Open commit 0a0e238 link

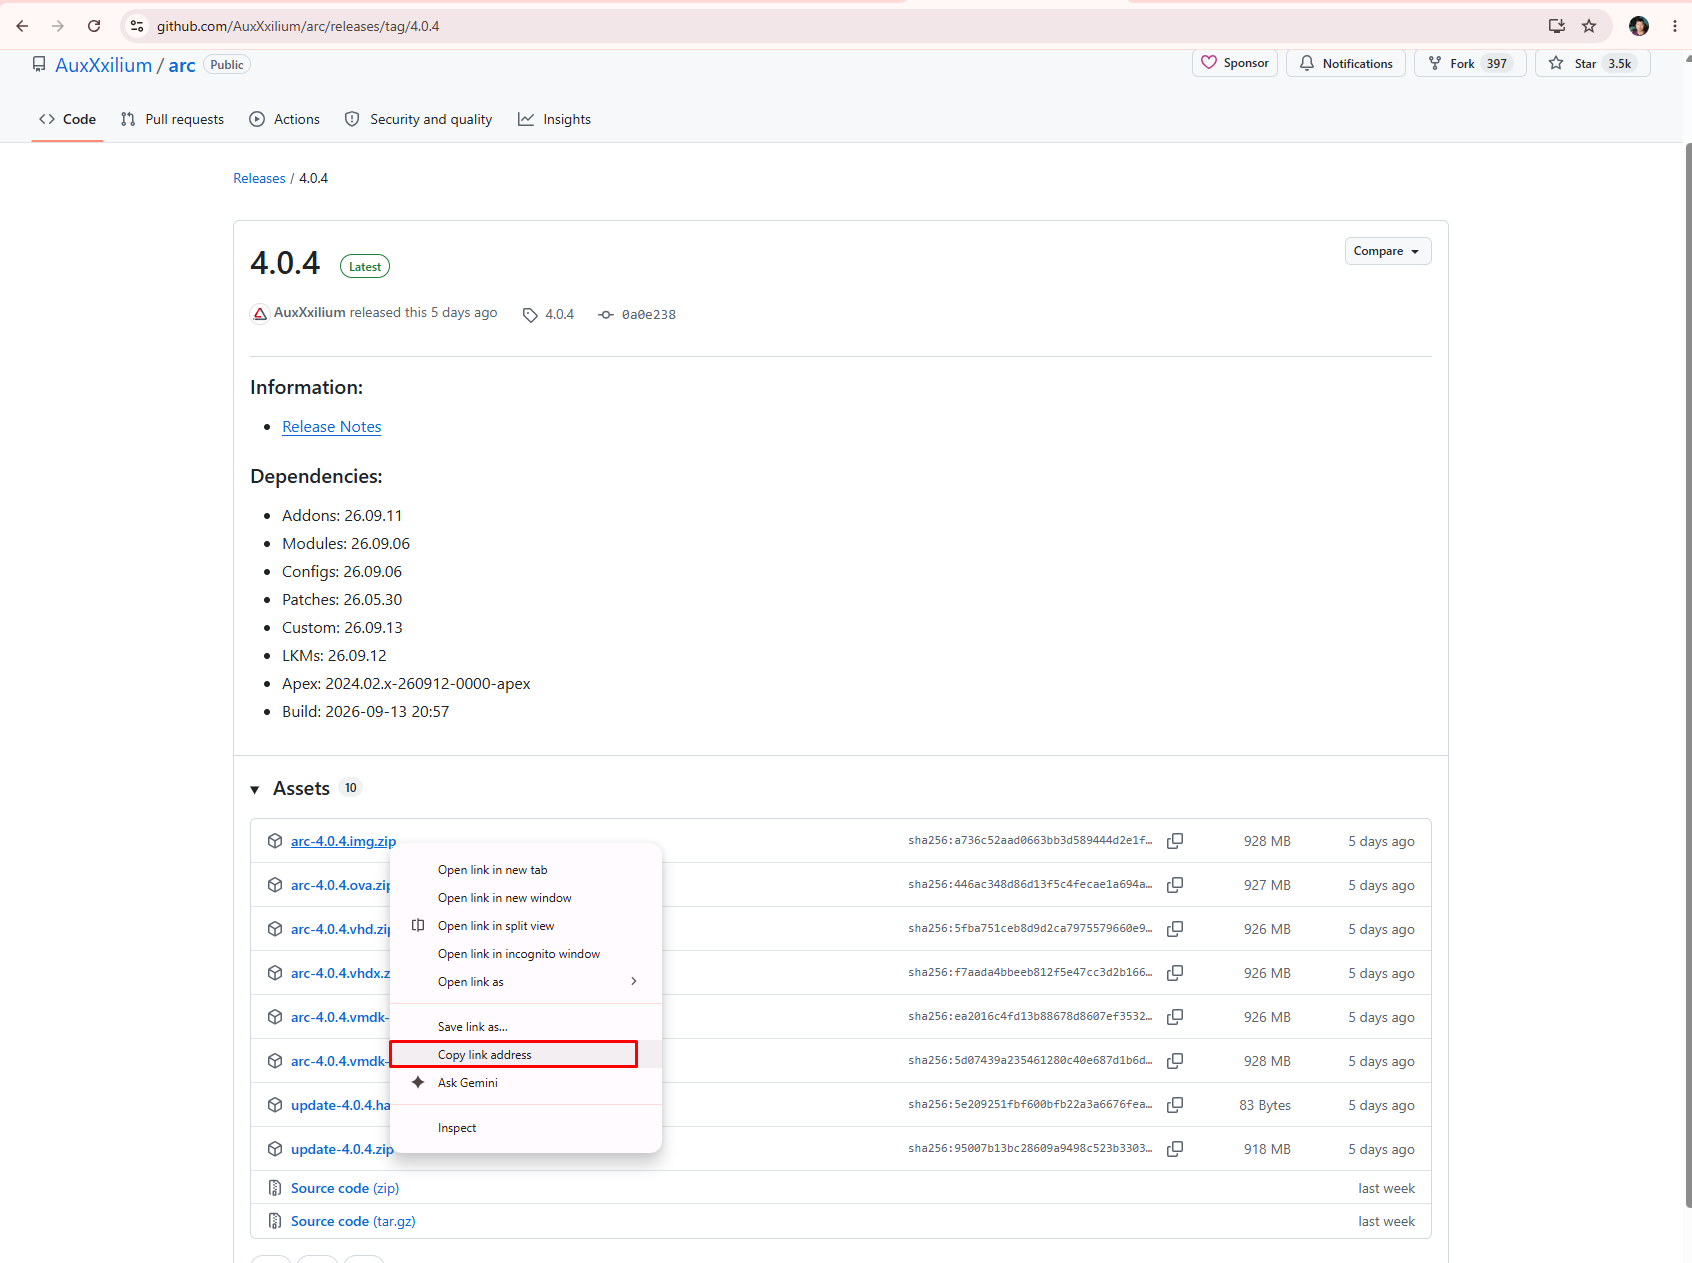tap(648, 315)
